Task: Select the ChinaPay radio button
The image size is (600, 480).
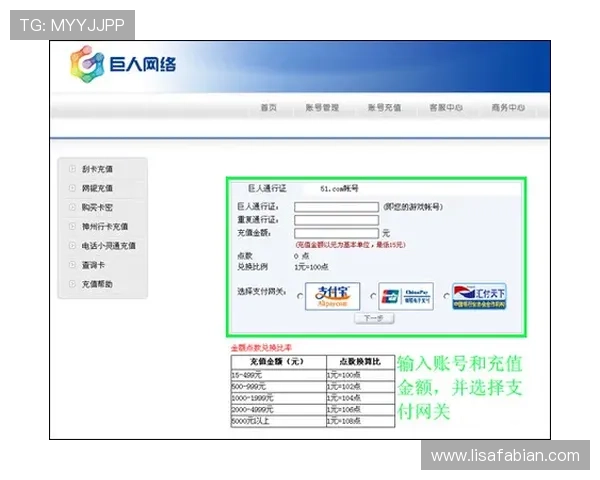Action: pos(373,296)
